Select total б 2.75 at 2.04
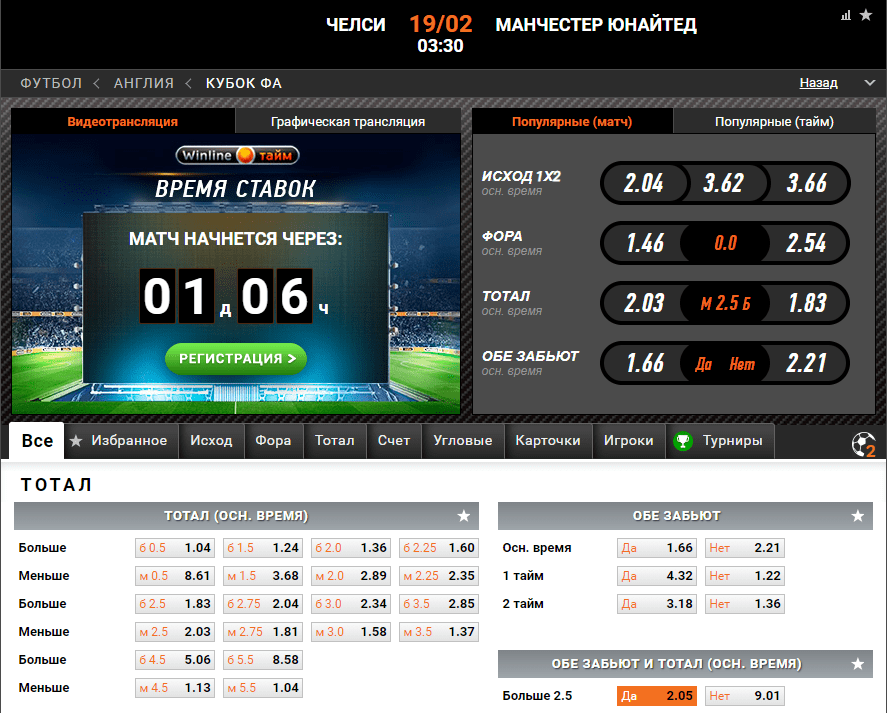The height and width of the screenshot is (713, 887). coord(262,604)
